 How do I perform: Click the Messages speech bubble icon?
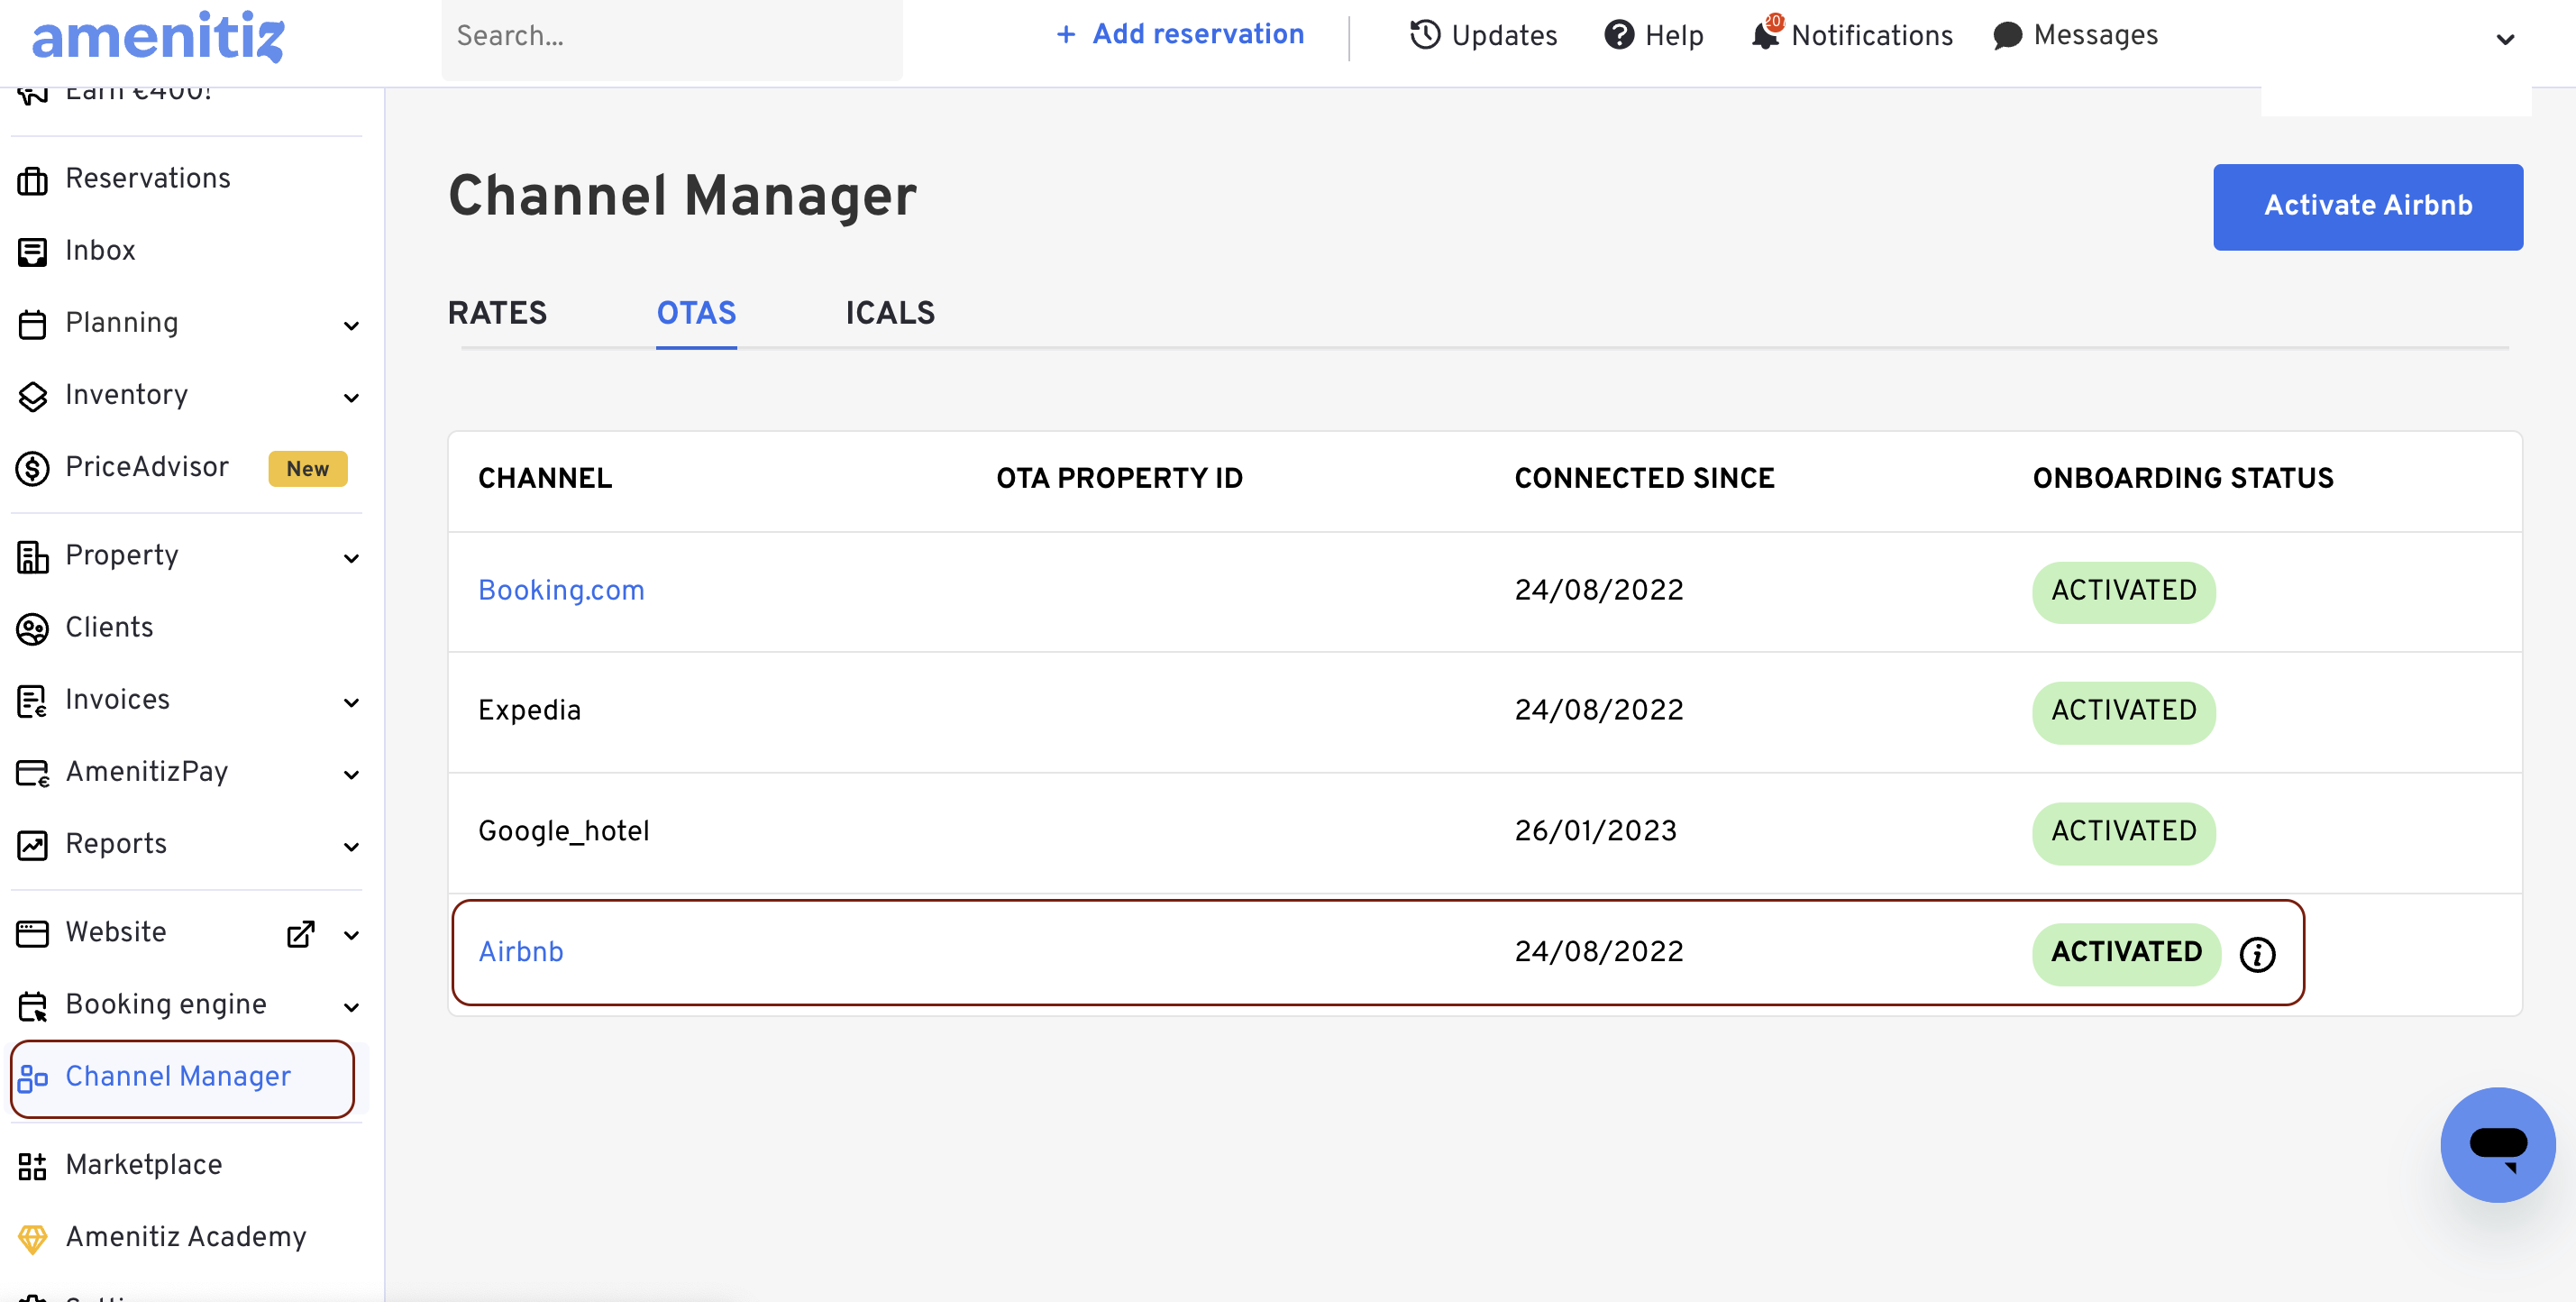pos(2007,35)
